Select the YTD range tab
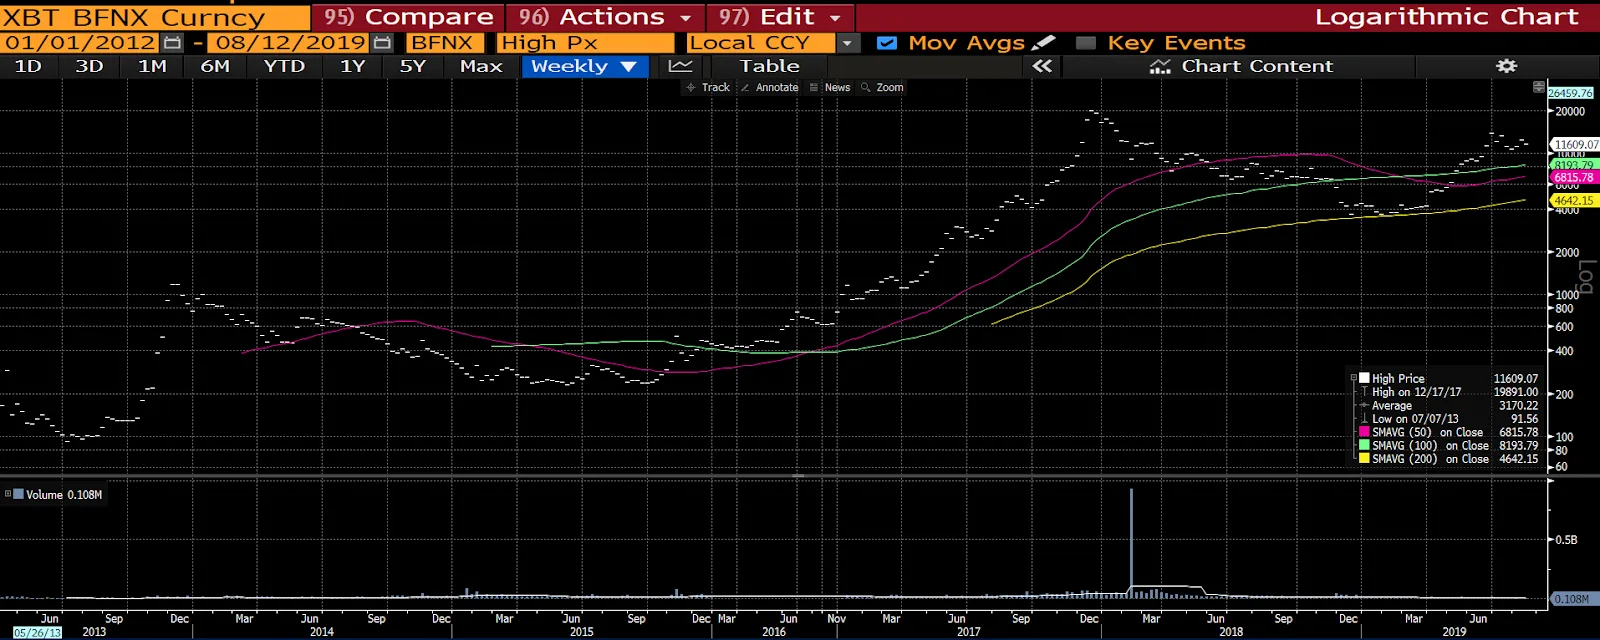 point(284,66)
